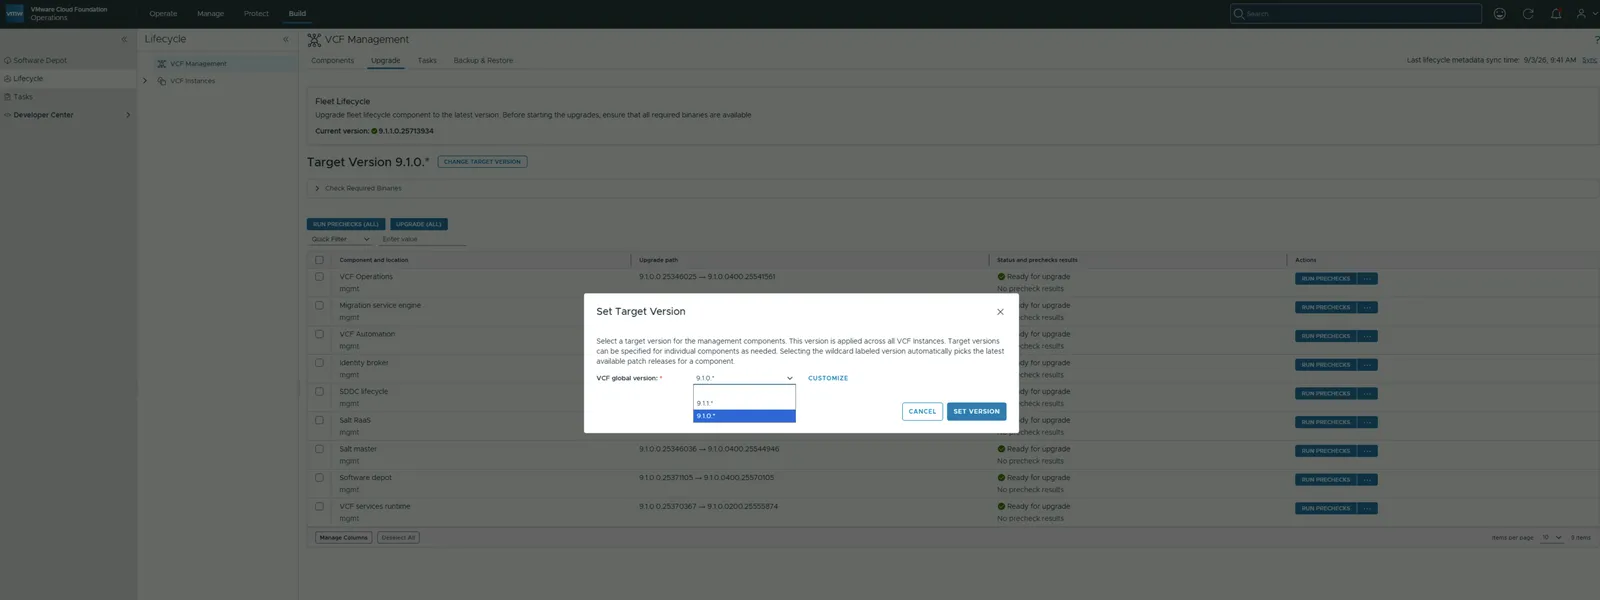Image resolution: width=1600 pixels, height=600 pixels.
Task: Open more actions for Salt RaaS row
Action: 1368,422
